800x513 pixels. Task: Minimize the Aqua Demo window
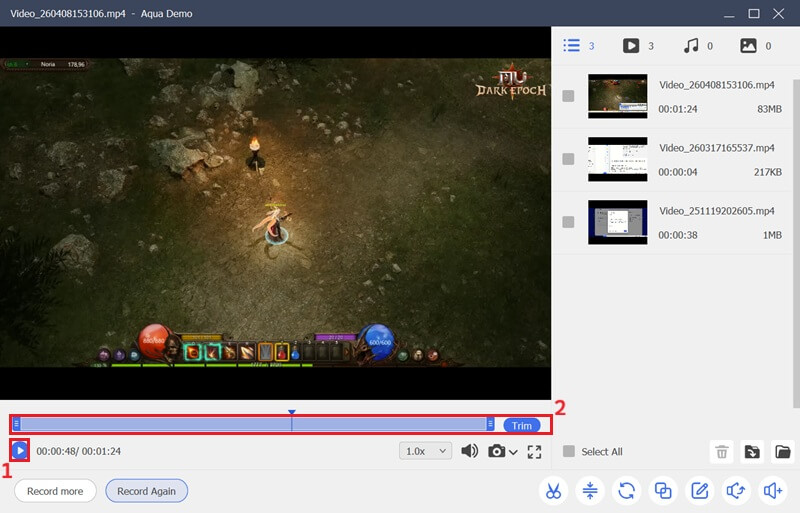729,14
